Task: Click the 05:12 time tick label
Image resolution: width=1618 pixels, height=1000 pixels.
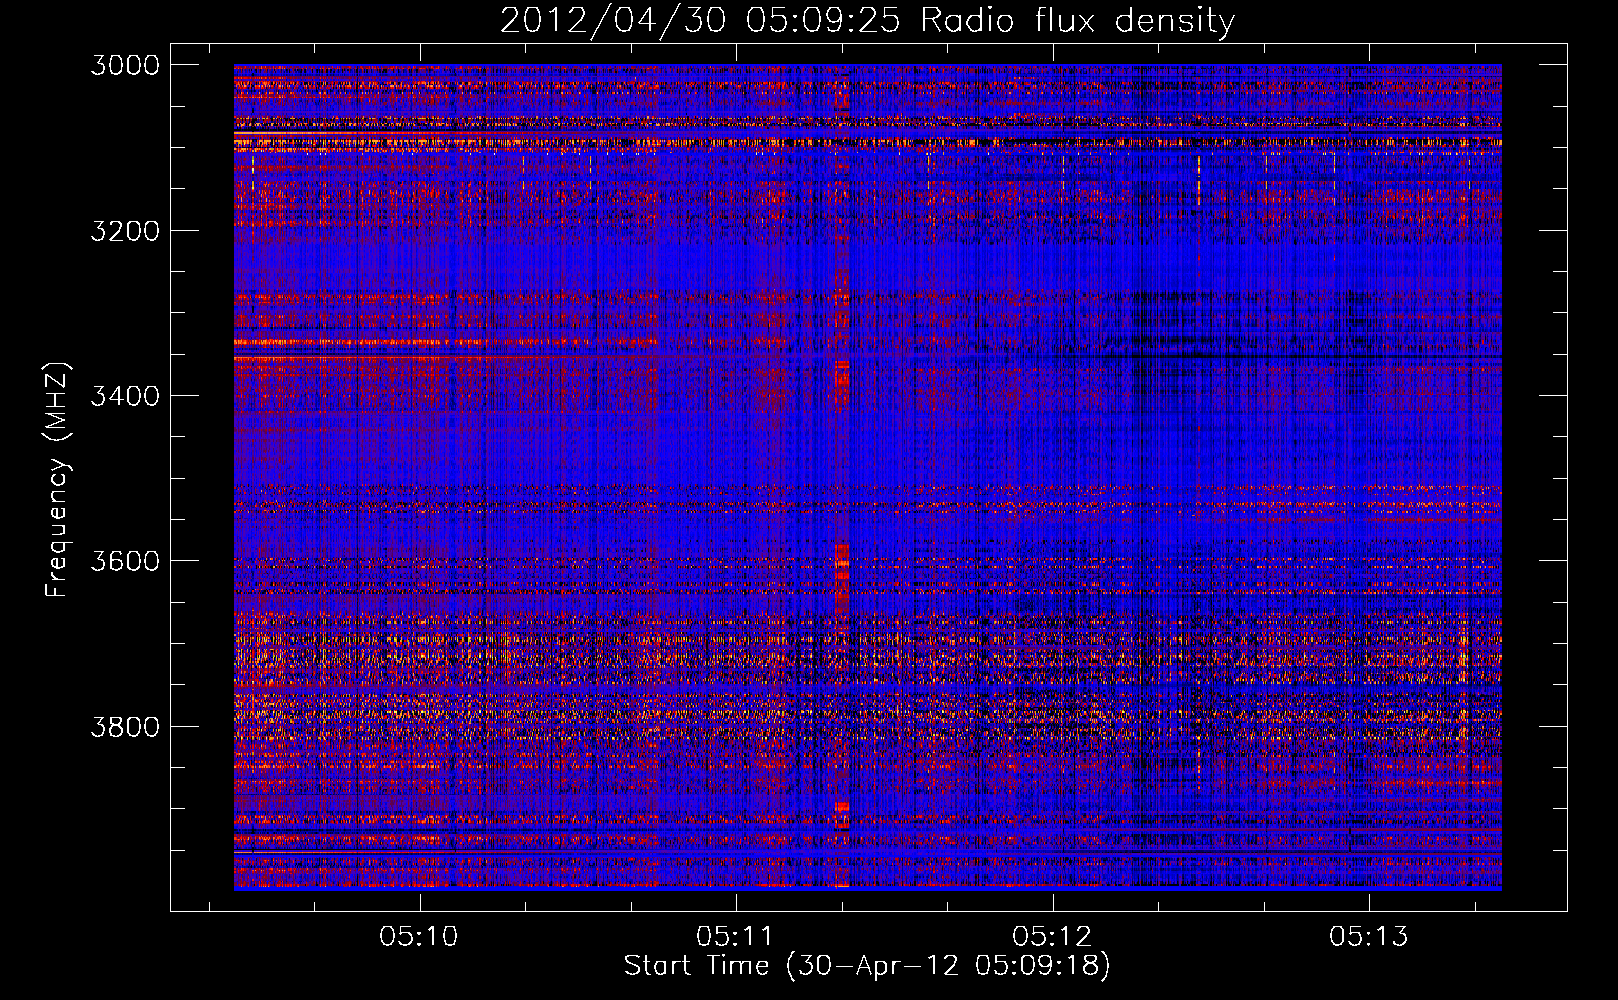Action: point(1052,936)
